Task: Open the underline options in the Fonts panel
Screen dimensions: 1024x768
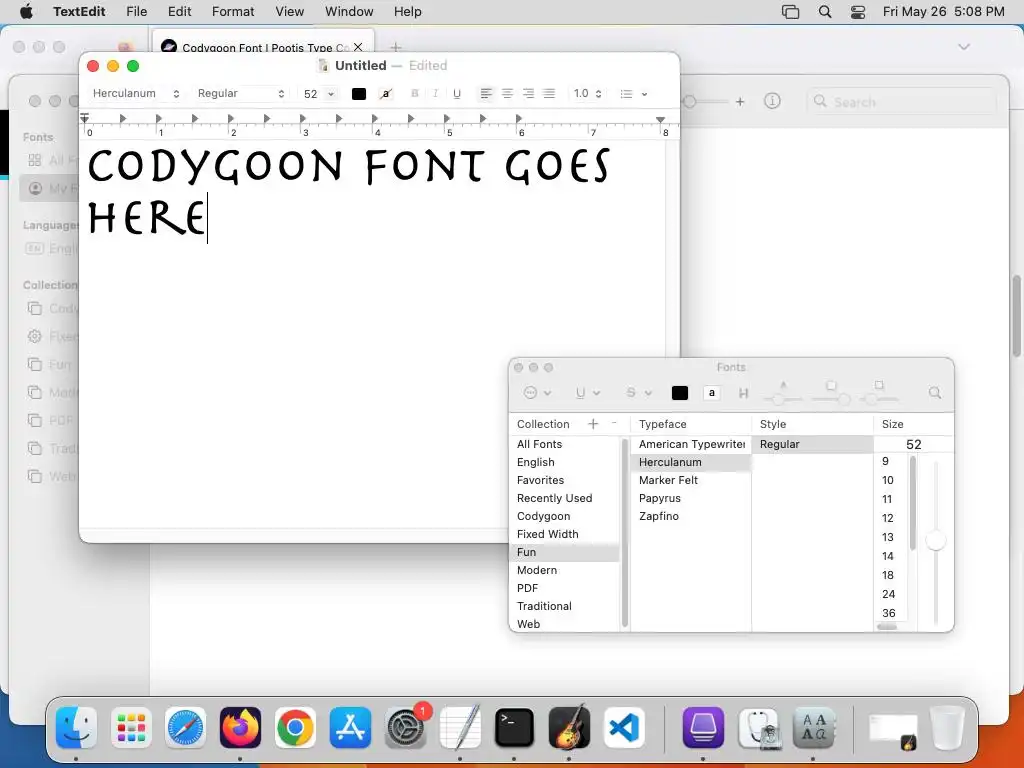Action: [x=587, y=392]
